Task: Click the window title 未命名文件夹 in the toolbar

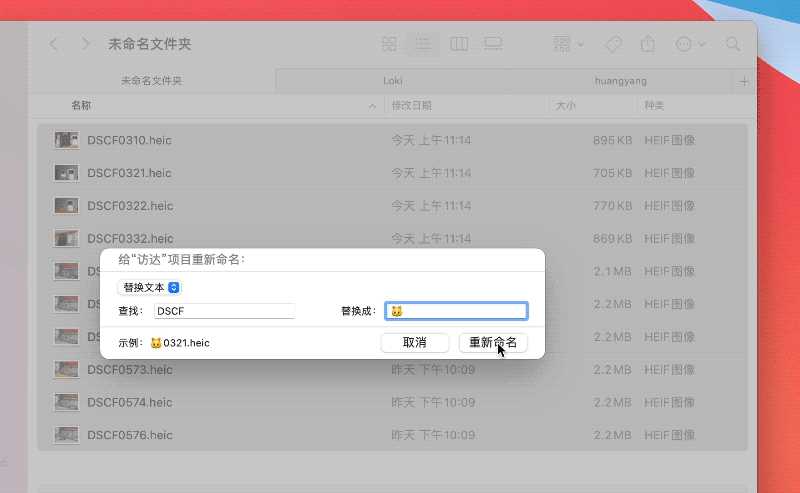Action: coord(149,44)
